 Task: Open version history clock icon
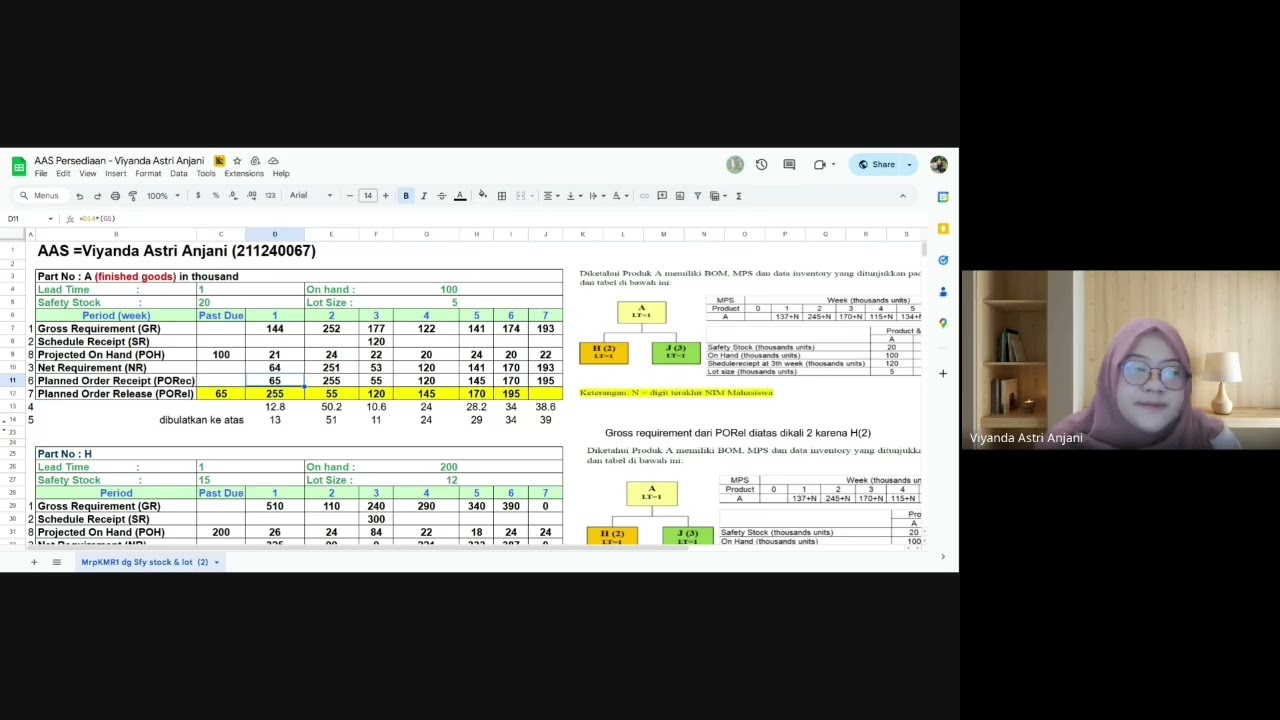pyautogui.click(x=761, y=165)
